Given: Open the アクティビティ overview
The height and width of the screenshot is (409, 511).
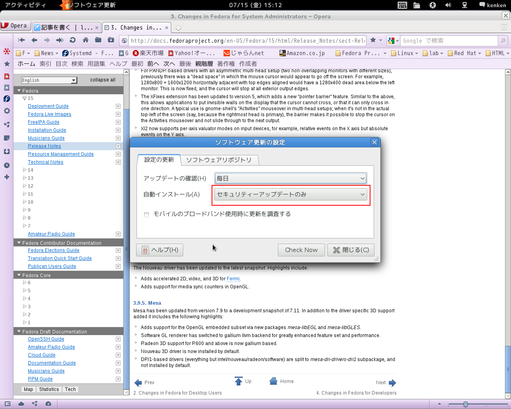Looking at the screenshot, I should click(25, 5).
